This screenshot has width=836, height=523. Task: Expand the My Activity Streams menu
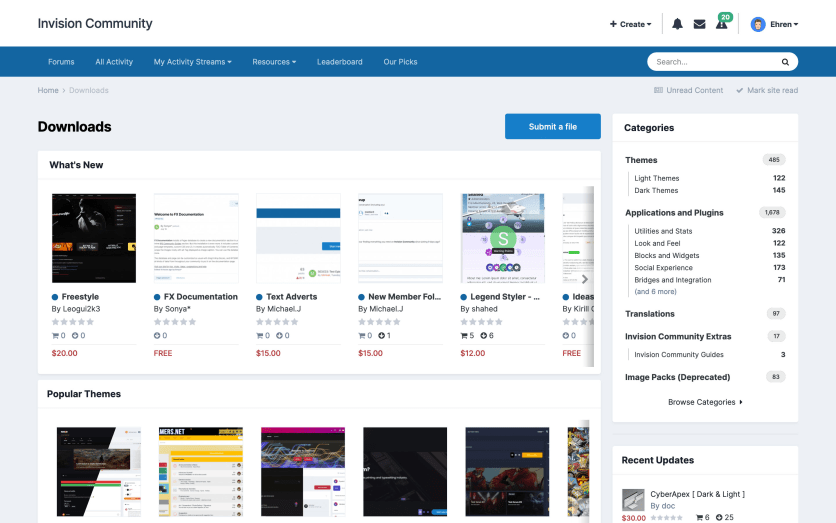pyautogui.click(x=192, y=62)
